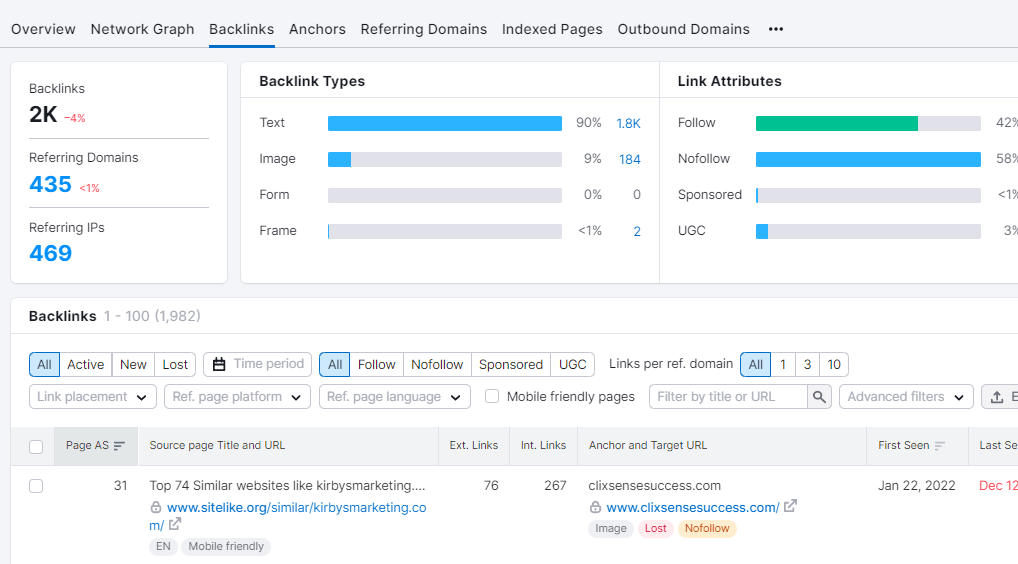The width and height of the screenshot is (1018, 564).
Task: Focus the Filter by title or URL field
Action: click(728, 397)
